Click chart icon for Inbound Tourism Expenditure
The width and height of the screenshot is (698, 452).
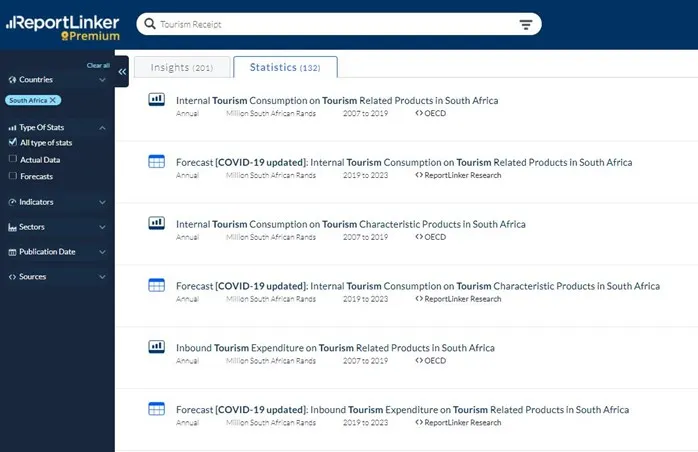[156, 347]
